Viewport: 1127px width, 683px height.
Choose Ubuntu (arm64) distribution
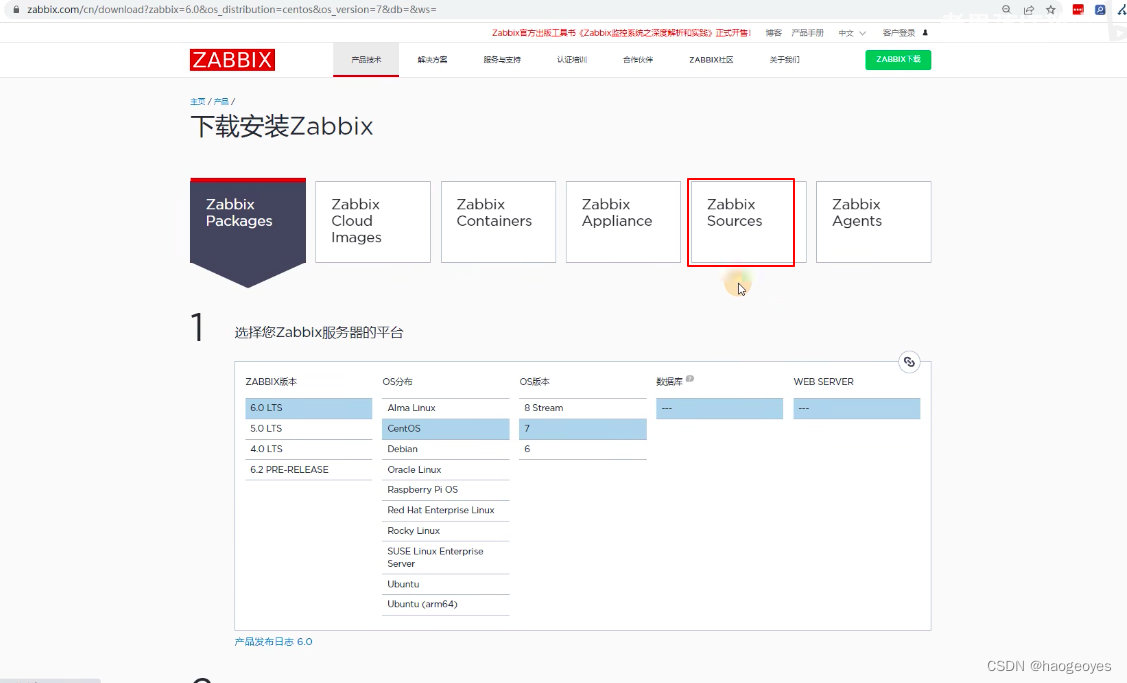(446, 604)
